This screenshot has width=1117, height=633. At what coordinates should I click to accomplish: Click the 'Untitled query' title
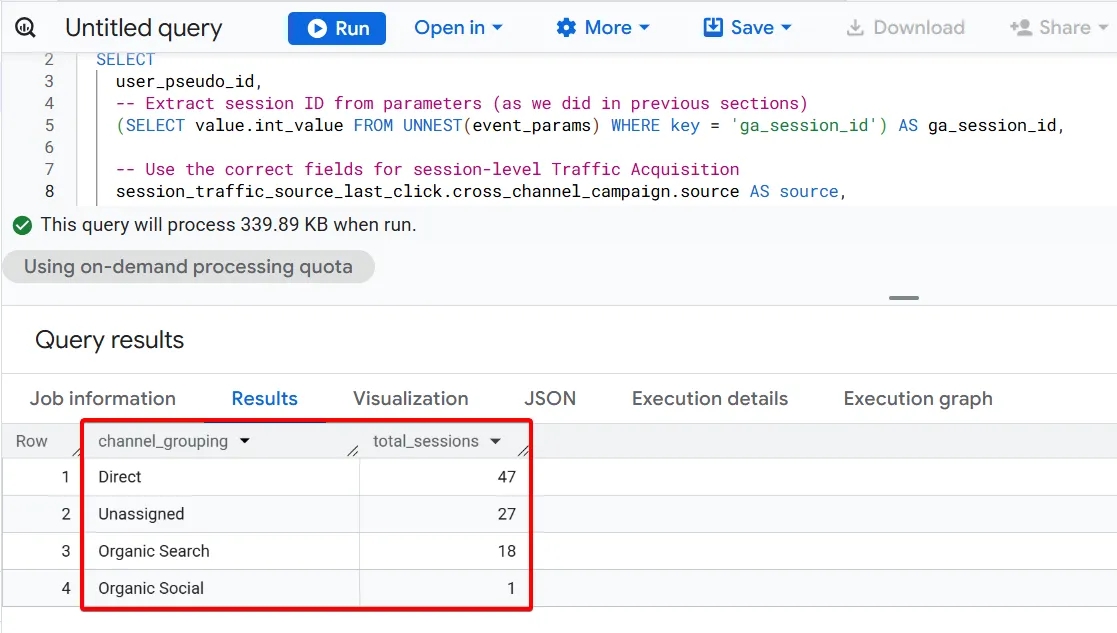(x=144, y=28)
